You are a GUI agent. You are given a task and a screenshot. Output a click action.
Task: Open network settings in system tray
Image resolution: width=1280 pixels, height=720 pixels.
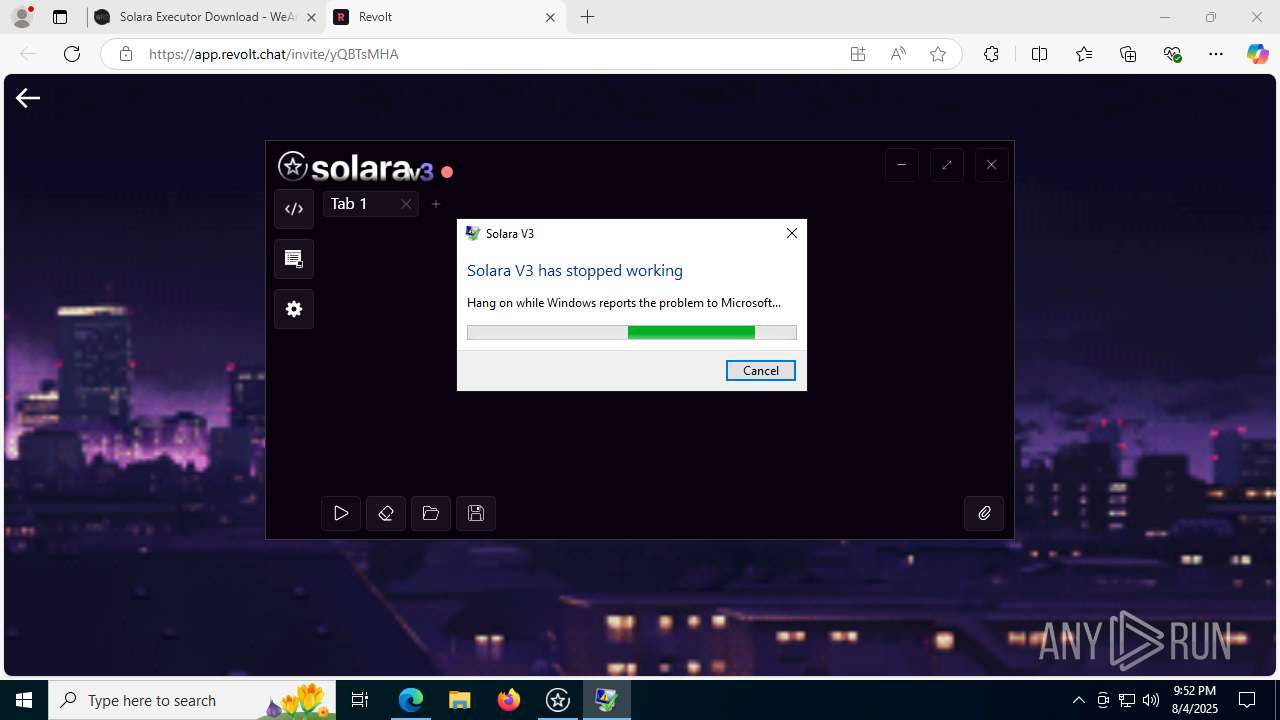pyautogui.click(x=1127, y=700)
